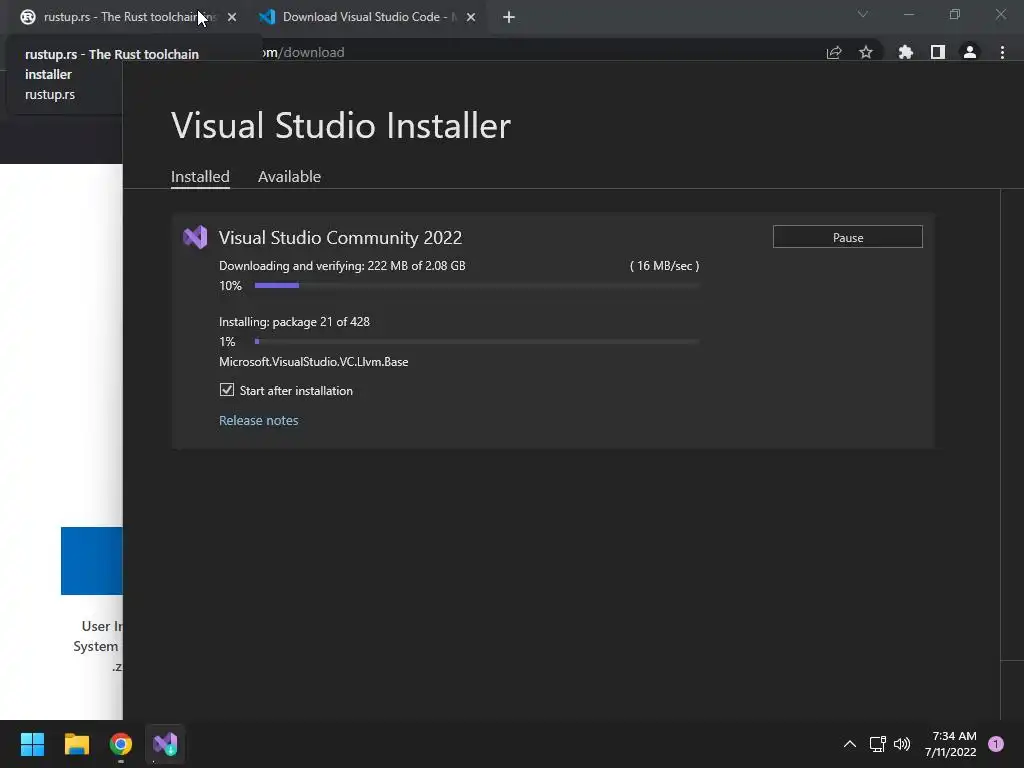Bookmark this page with the star icon

866,52
